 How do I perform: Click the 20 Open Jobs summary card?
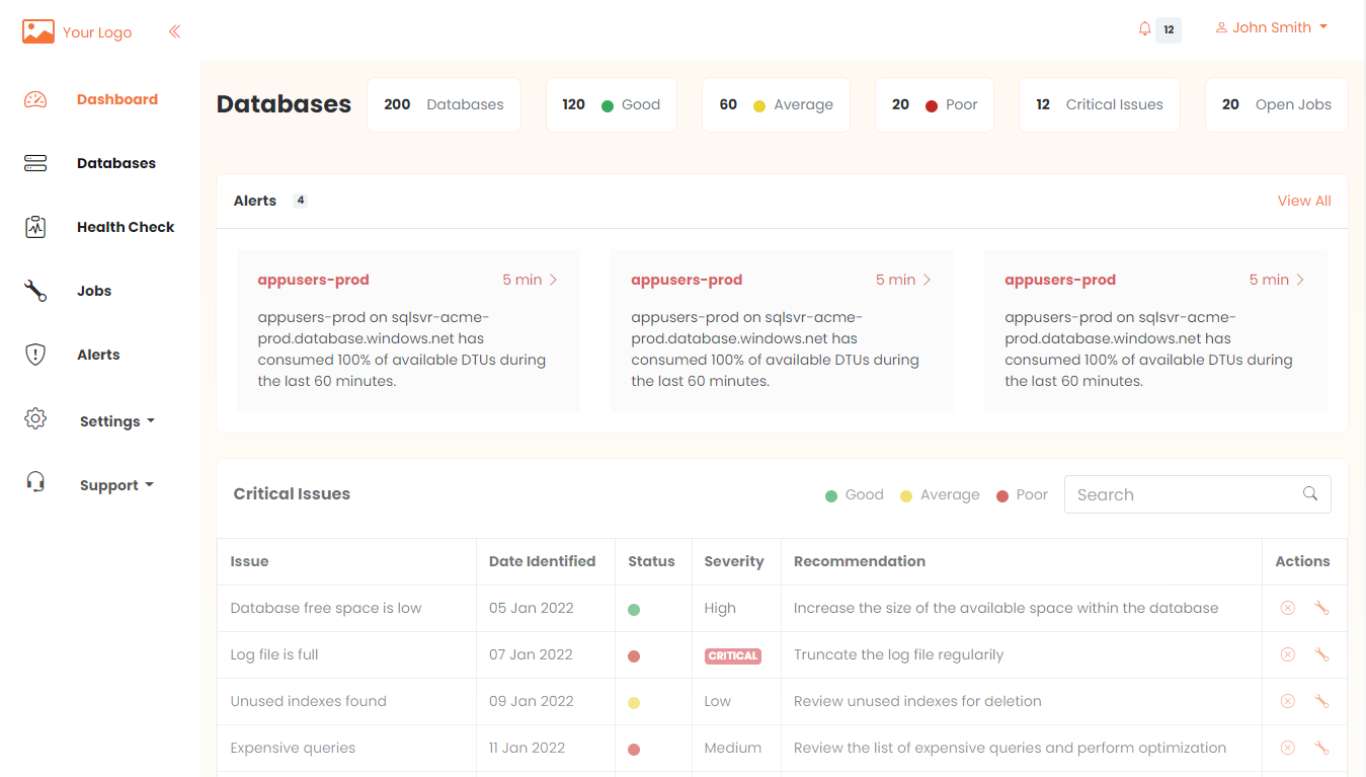pyautogui.click(x=1276, y=105)
